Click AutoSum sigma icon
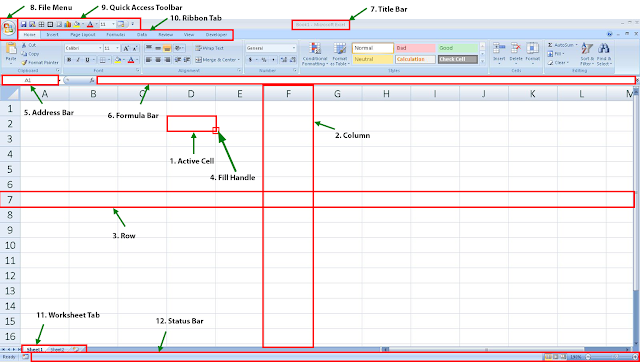The image size is (640, 362). coord(550,45)
